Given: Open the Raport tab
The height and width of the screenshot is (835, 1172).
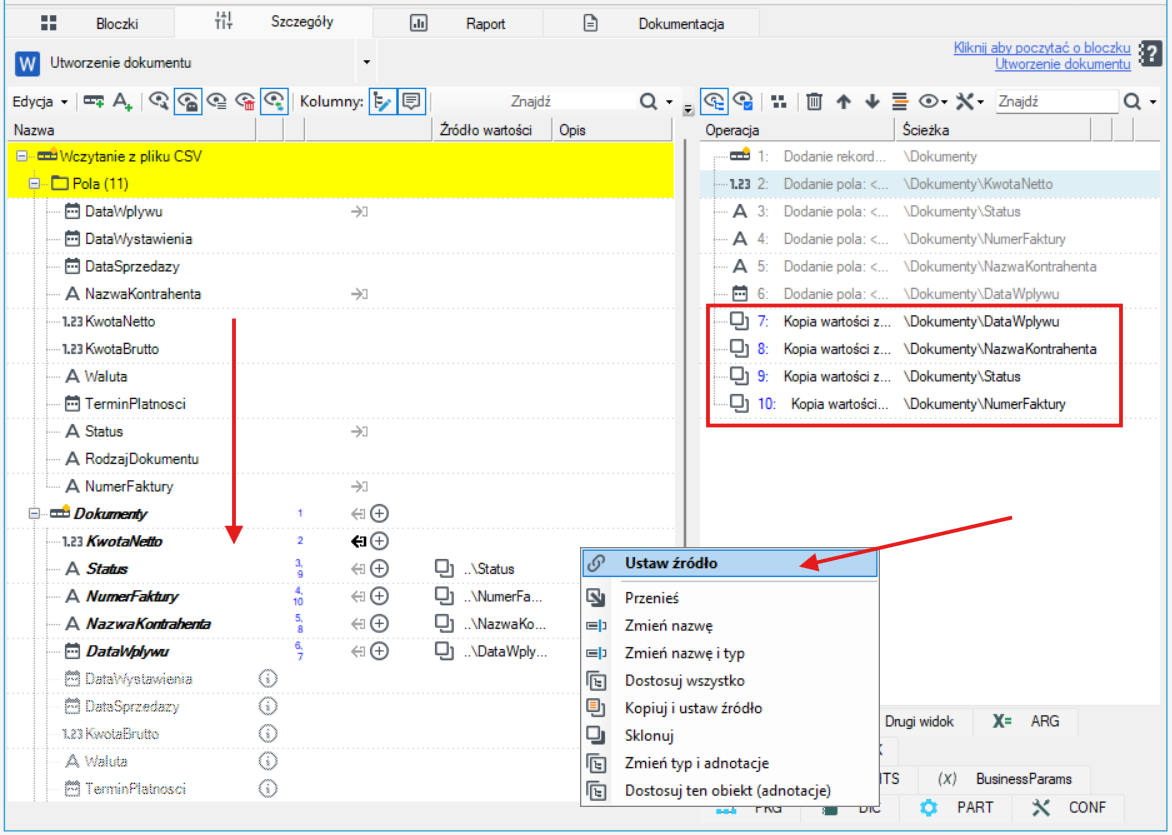Looking at the screenshot, I should pos(458,23).
